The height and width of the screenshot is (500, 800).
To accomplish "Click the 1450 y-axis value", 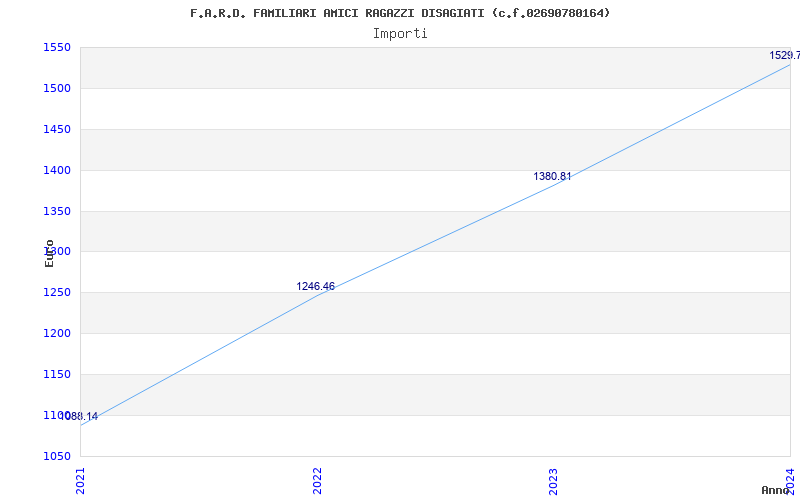I will pos(57,129).
